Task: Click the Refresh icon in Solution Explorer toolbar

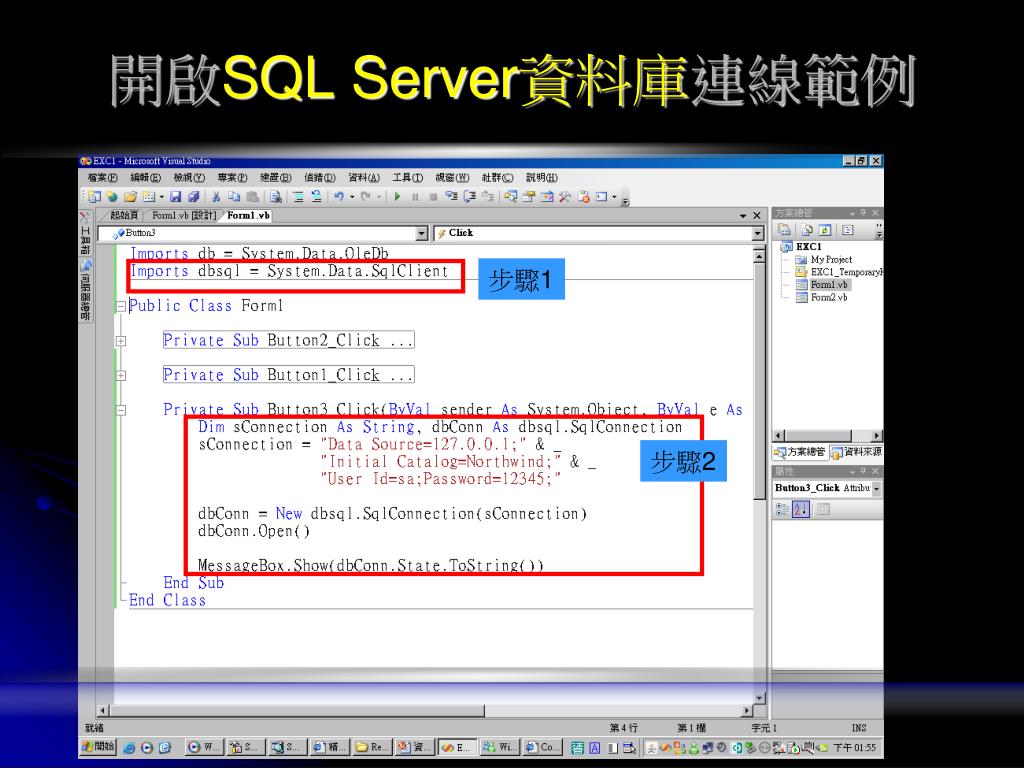Action: pyautogui.click(x=825, y=230)
